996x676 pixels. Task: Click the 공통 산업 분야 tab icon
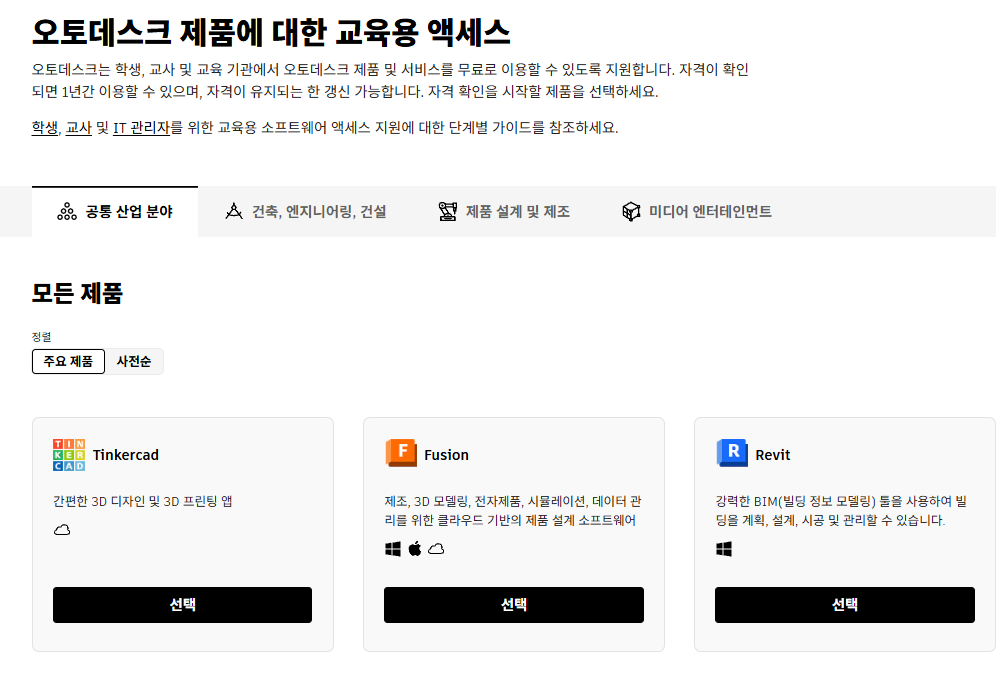(x=67, y=212)
